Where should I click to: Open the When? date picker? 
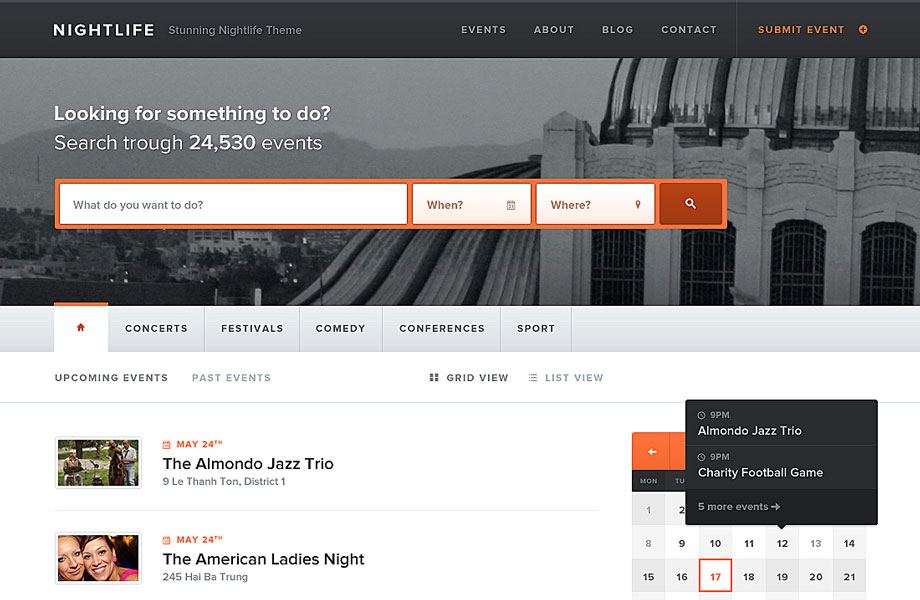point(462,205)
